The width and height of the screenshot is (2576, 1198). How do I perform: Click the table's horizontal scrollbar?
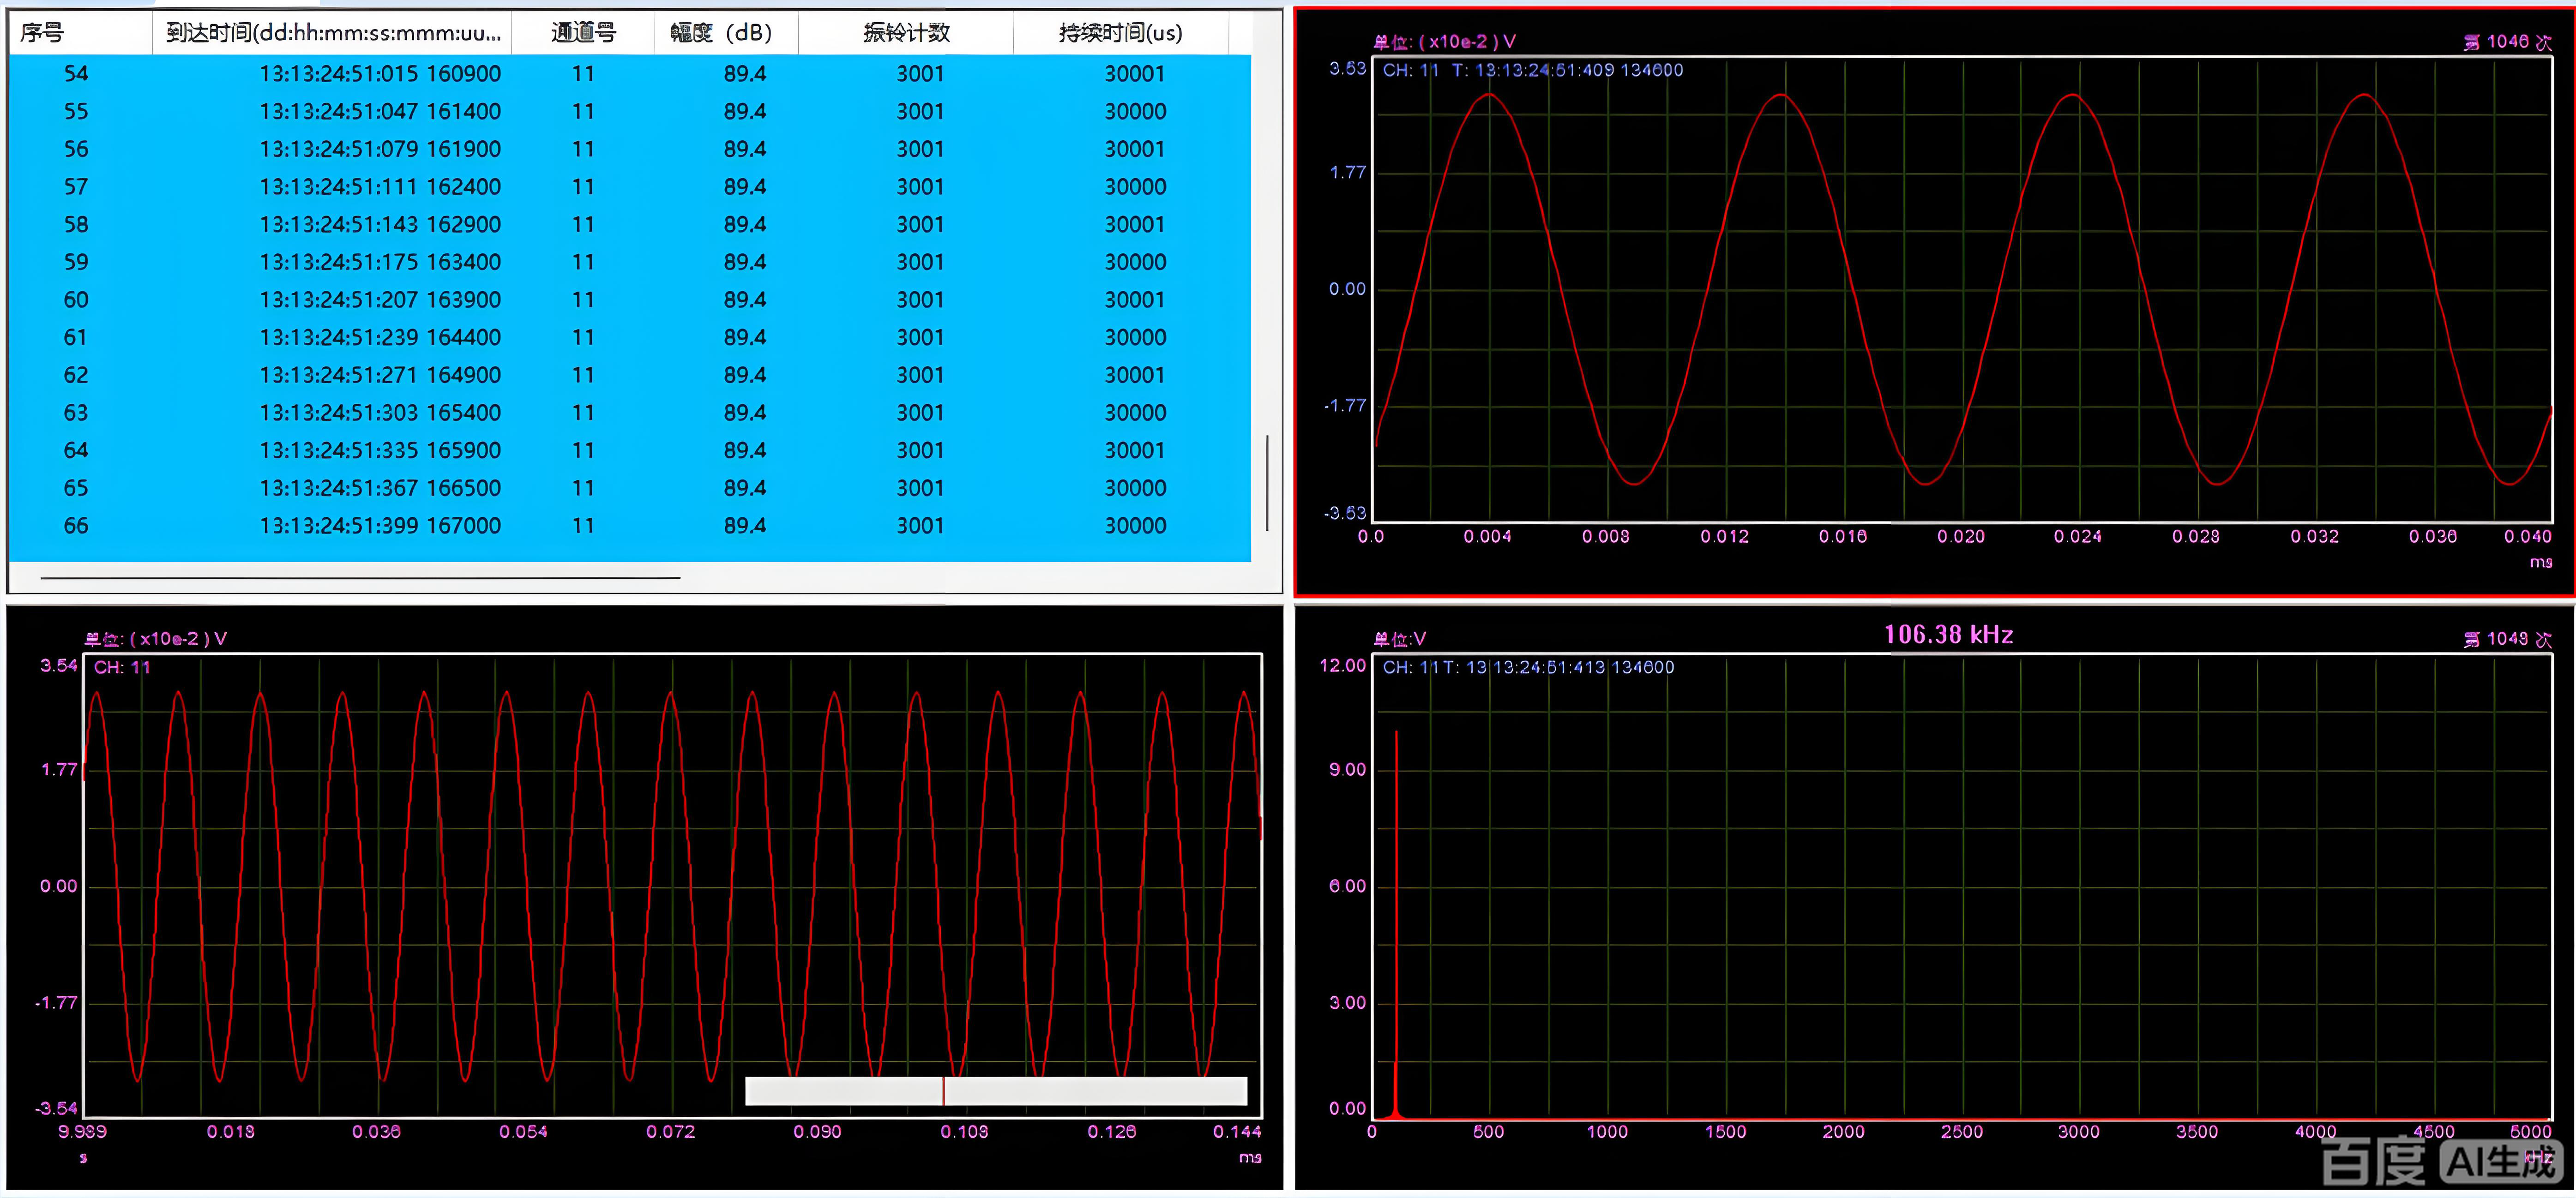pyautogui.click(x=360, y=578)
